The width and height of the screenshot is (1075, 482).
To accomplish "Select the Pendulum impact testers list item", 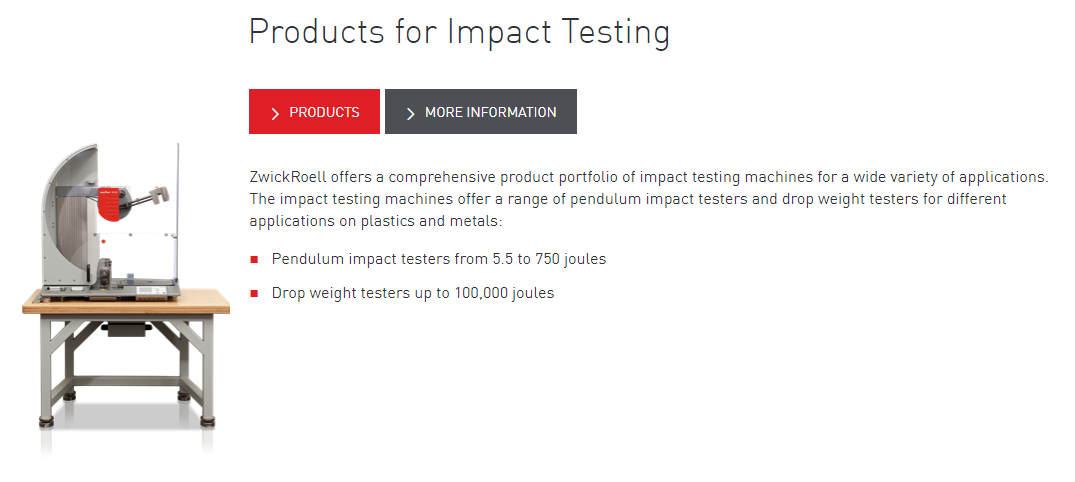I will pyautogui.click(x=438, y=259).
